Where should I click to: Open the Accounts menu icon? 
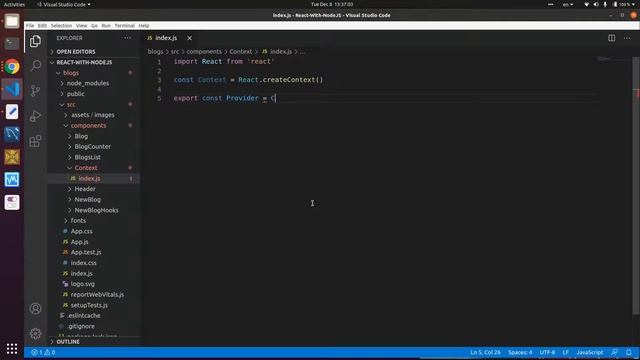[x=36, y=309]
